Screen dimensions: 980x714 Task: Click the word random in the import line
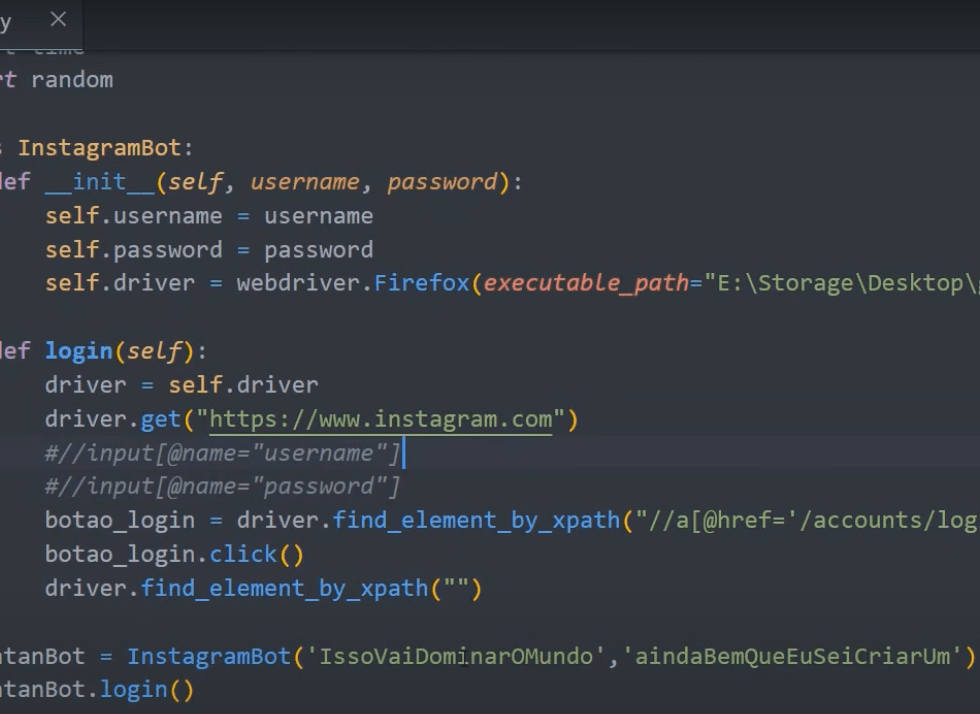[x=72, y=80]
